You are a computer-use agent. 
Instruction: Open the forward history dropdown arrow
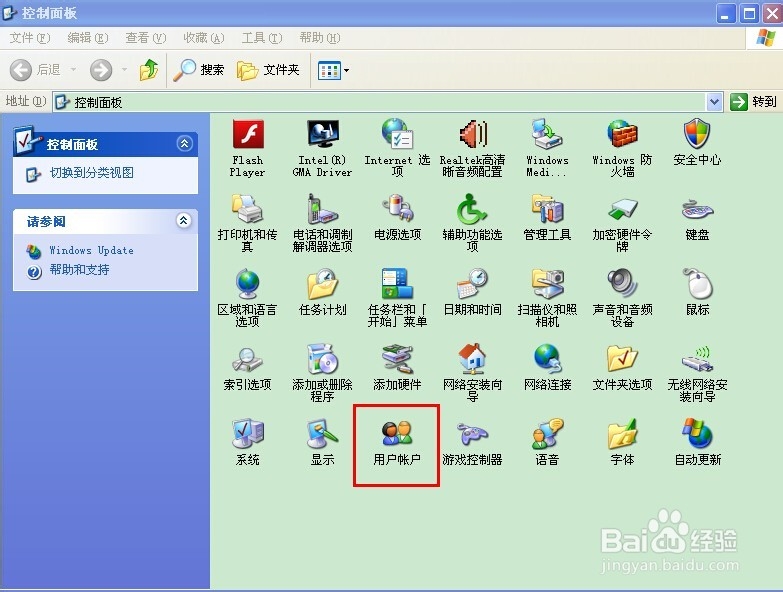(124, 70)
